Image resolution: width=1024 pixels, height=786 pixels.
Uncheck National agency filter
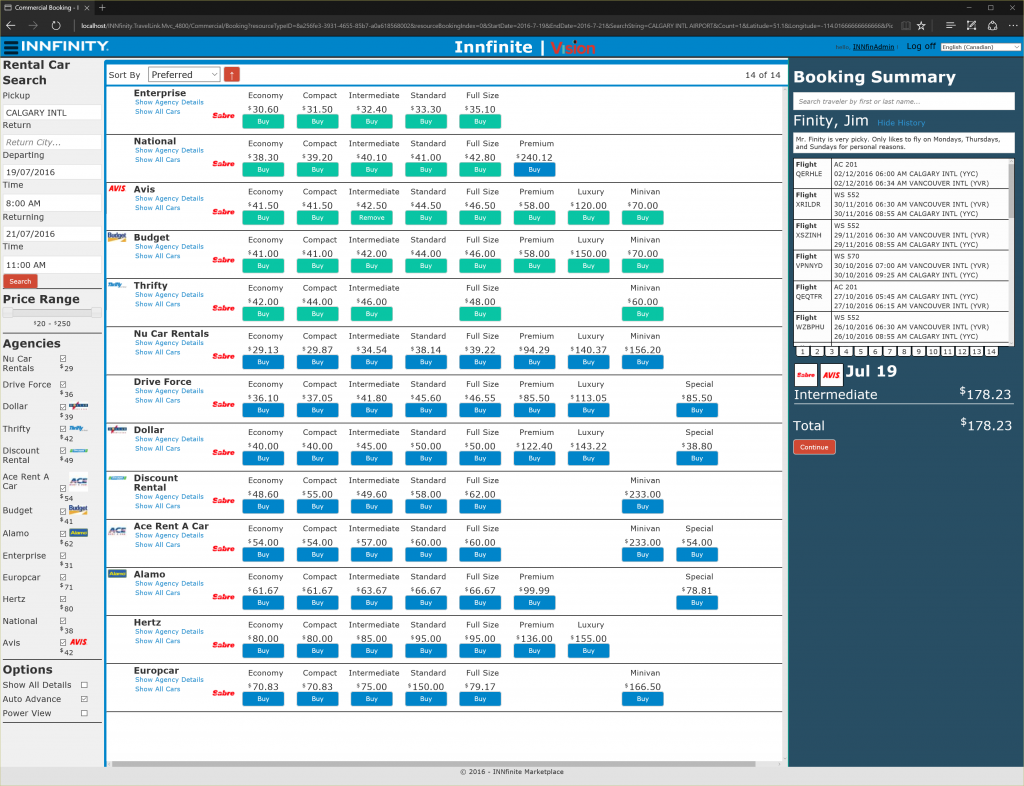click(63, 621)
